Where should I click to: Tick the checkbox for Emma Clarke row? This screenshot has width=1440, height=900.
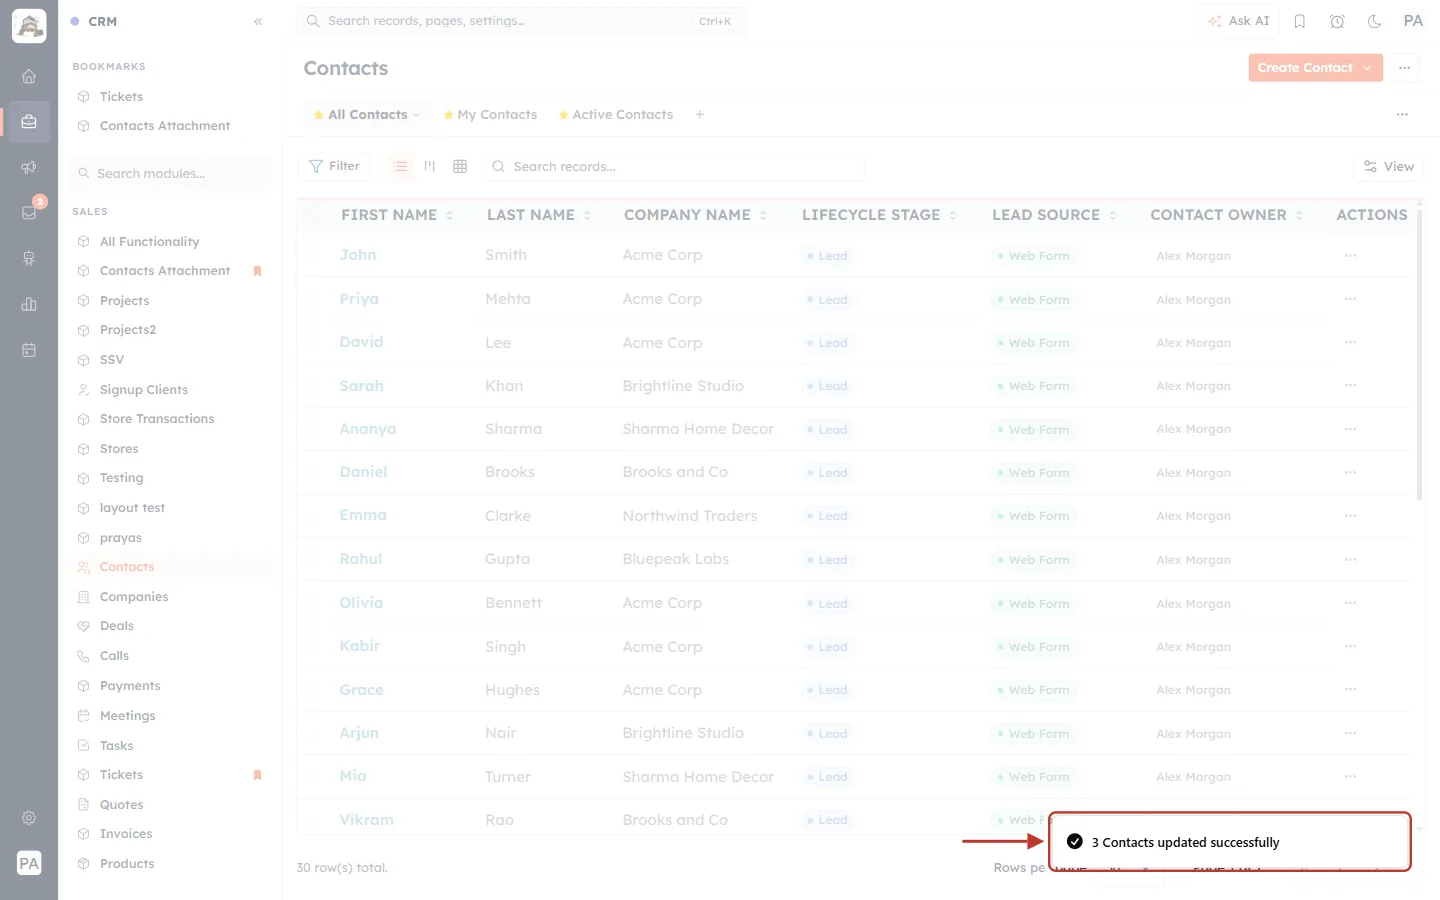pos(313,516)
